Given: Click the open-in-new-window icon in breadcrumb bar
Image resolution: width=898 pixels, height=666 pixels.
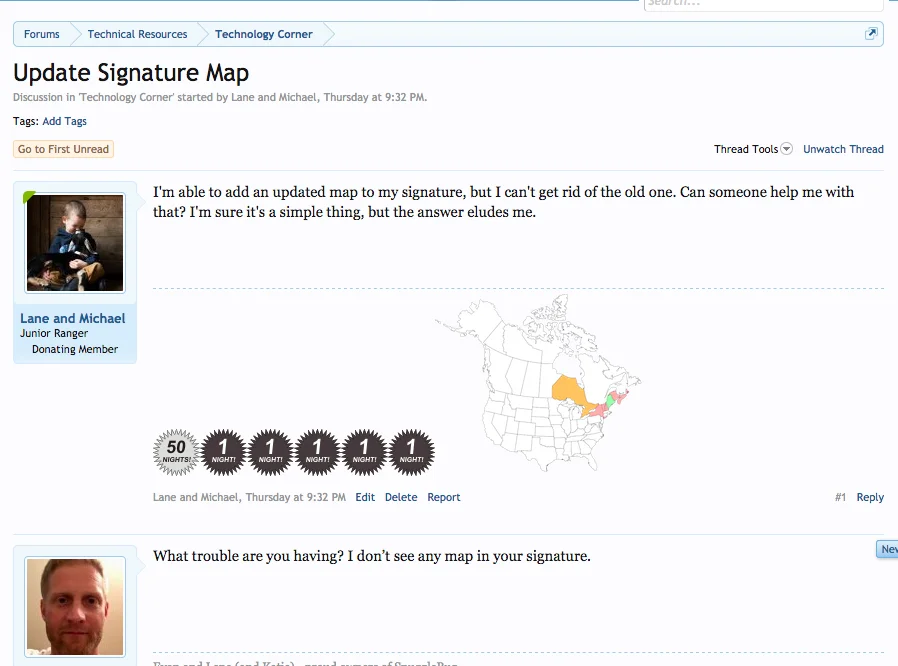Looking at the screenshot, I should pyautogui.click(x=871, y=34).
